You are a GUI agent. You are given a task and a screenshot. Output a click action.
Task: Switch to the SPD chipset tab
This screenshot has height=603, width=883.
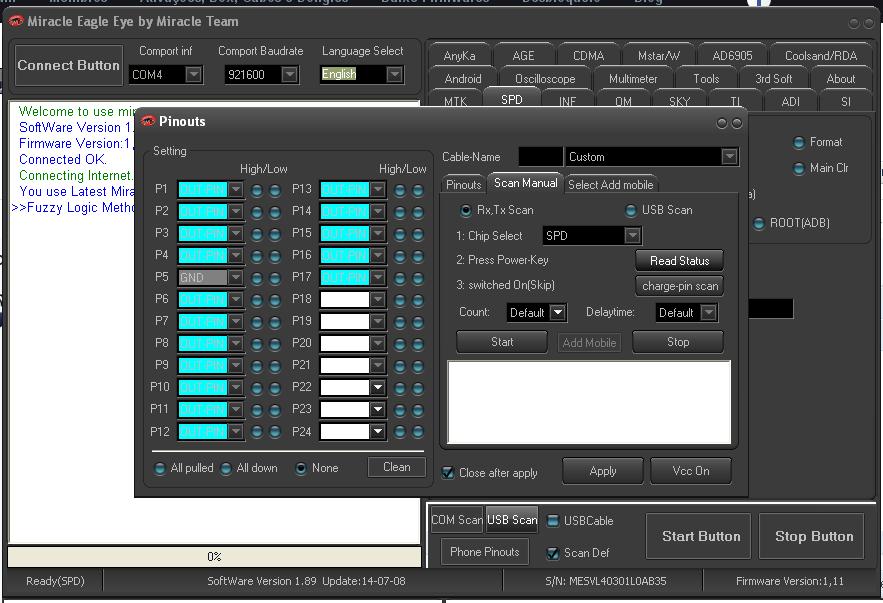pyautogui.click(x=511, y=99)
